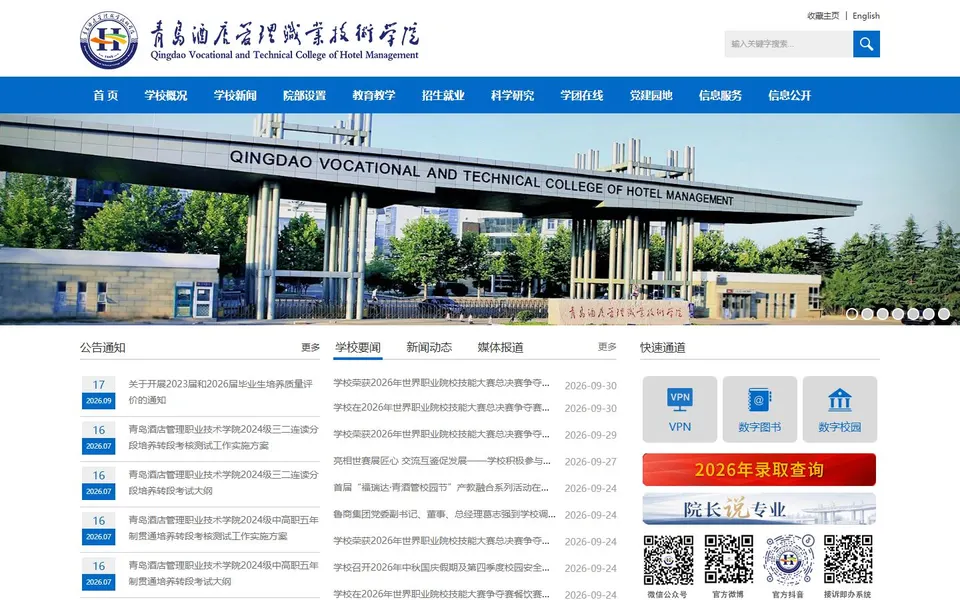Viewport: 960px width, 600px height.
Task: Select the first carousel dot
Action: (852, 314)
